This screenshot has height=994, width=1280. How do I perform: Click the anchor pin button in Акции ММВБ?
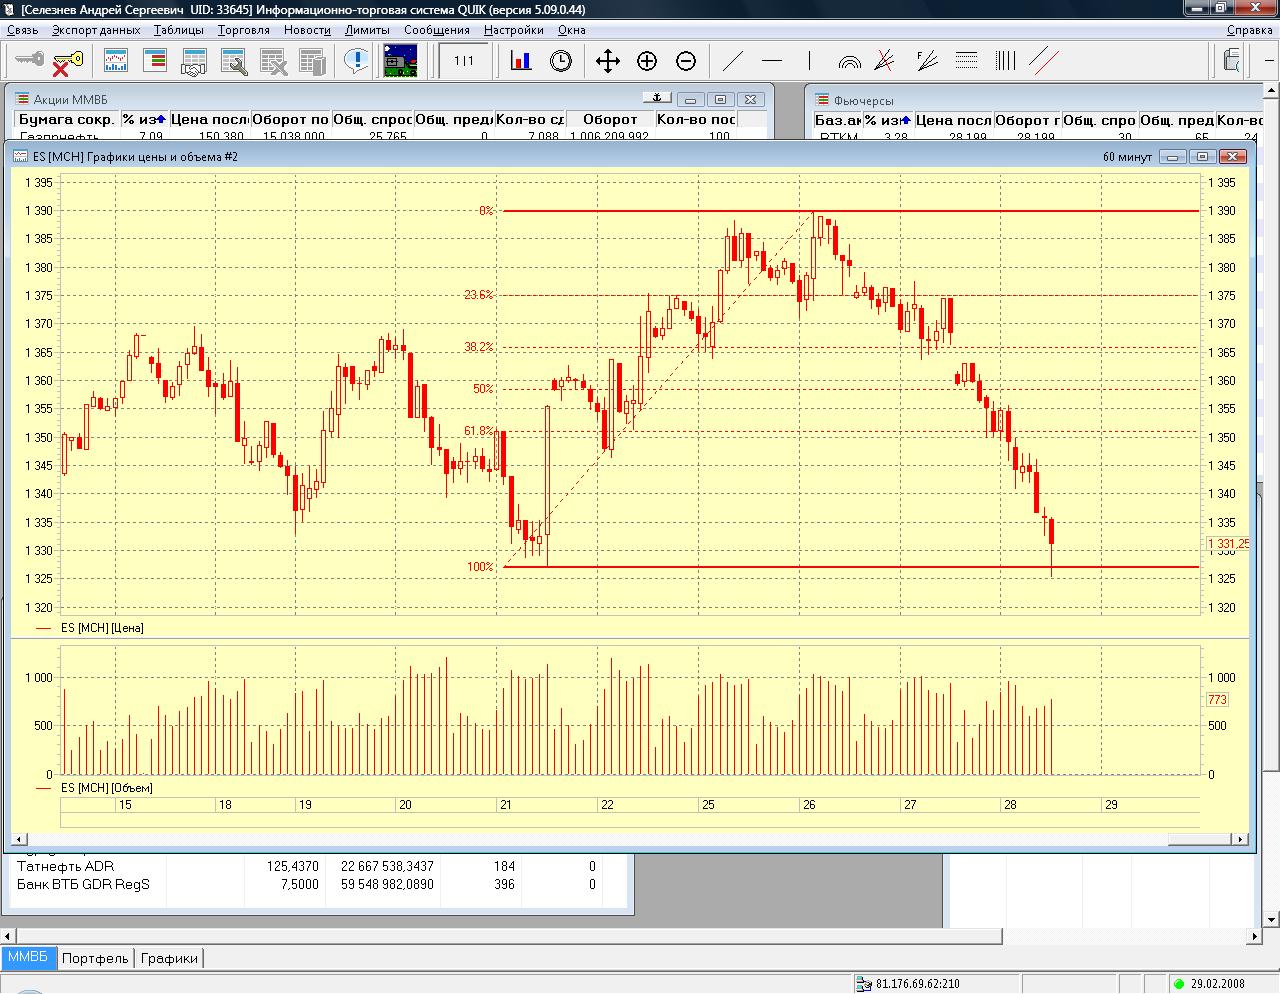pos(657,99)
